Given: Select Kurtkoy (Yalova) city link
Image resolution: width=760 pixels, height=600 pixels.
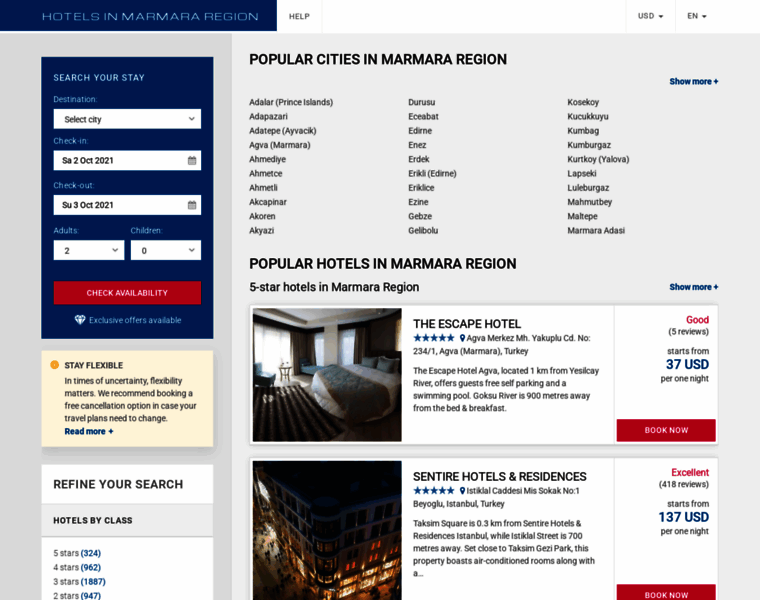Looking at the screenshot, I should pos(598,159).
